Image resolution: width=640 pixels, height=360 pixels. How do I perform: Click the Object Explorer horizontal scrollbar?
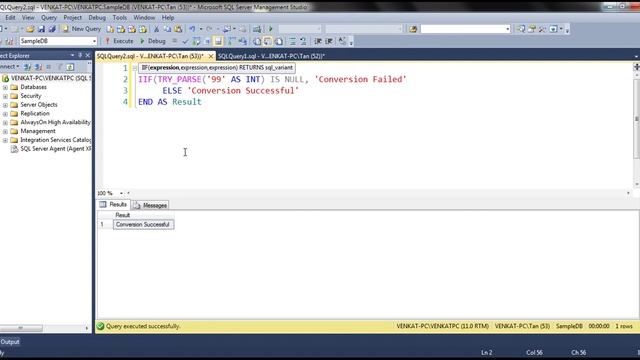pyautogui.click(x=21, y=328)
